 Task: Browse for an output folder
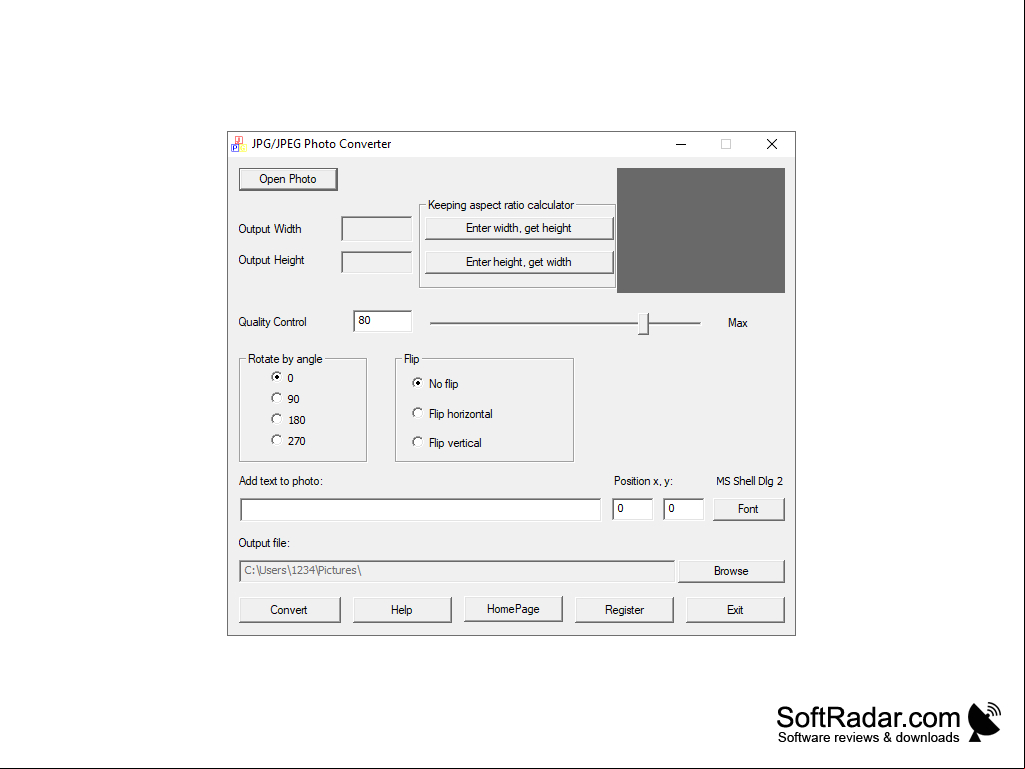click(731, 571)
